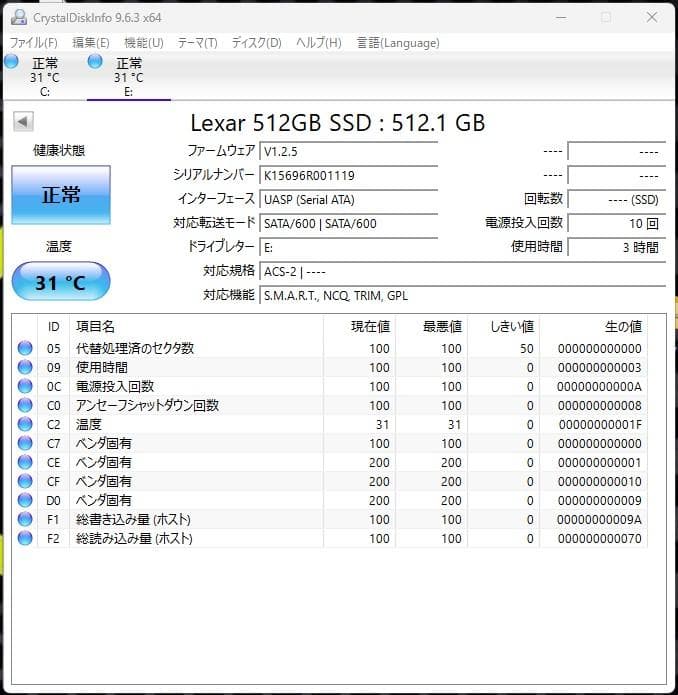The height and width of the screenshot is (695, 678).
Task: Click status orb for attribute CE
Action: (x=25, y=462)
